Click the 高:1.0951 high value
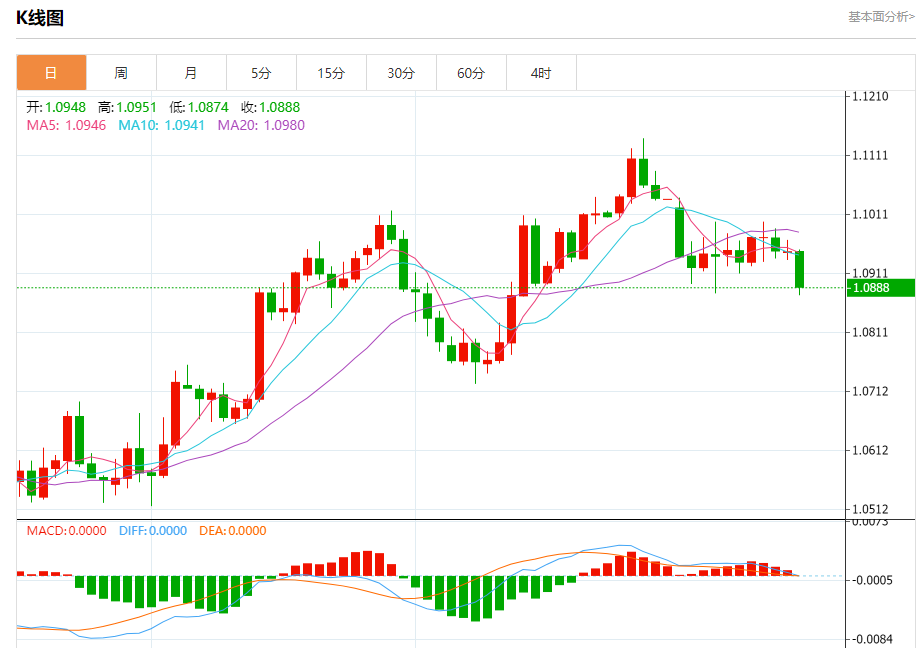Viewport: 923px width, 648px height. point(128,107)
